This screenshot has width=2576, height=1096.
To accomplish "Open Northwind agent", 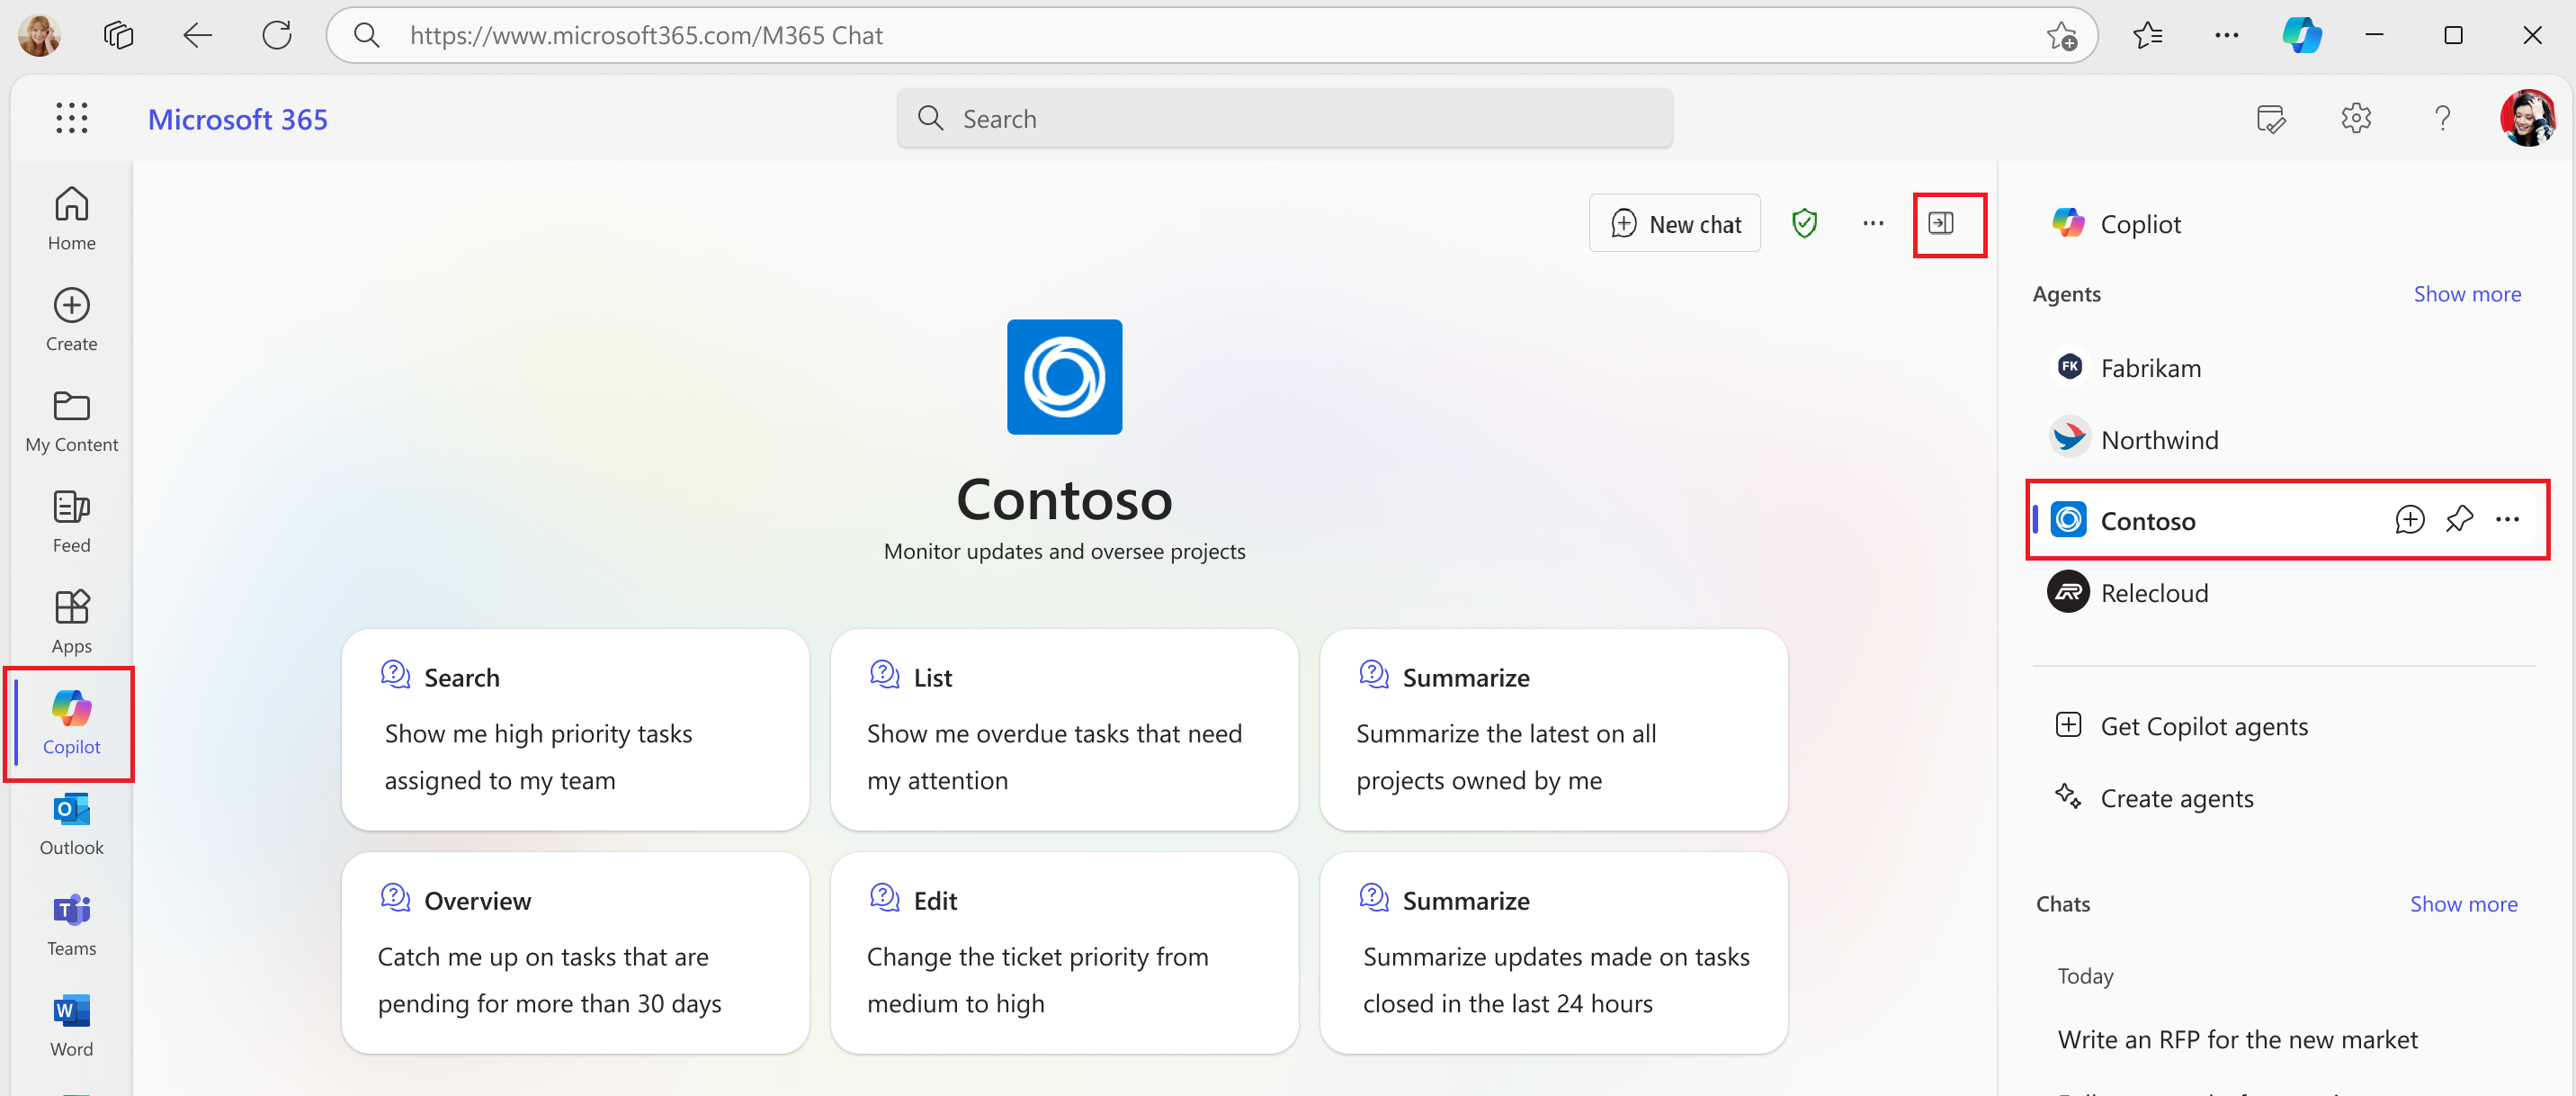I will [x=2162, y=439].
